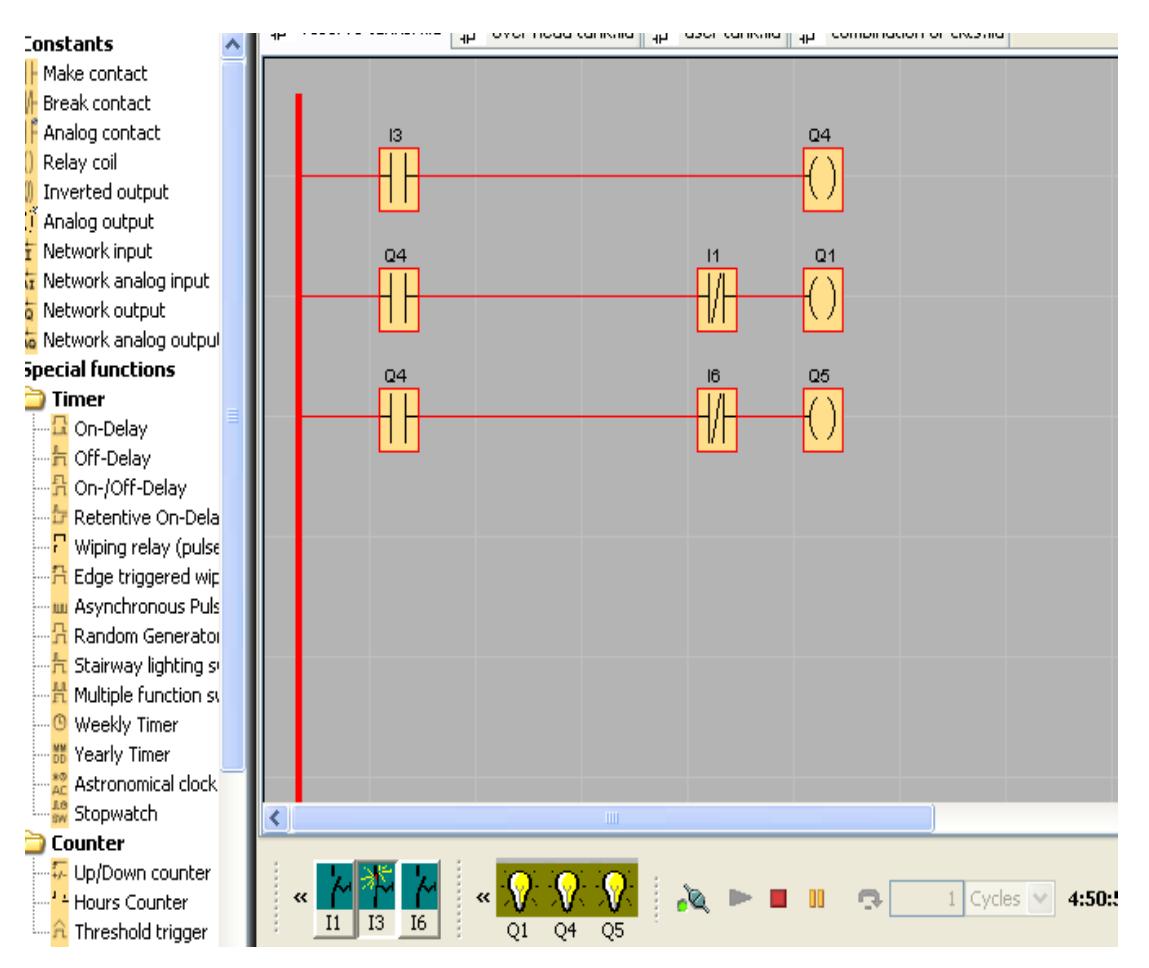Toggle simulation input switch I6
Screen dimensions: 1149x968
[x=419, y=898]
